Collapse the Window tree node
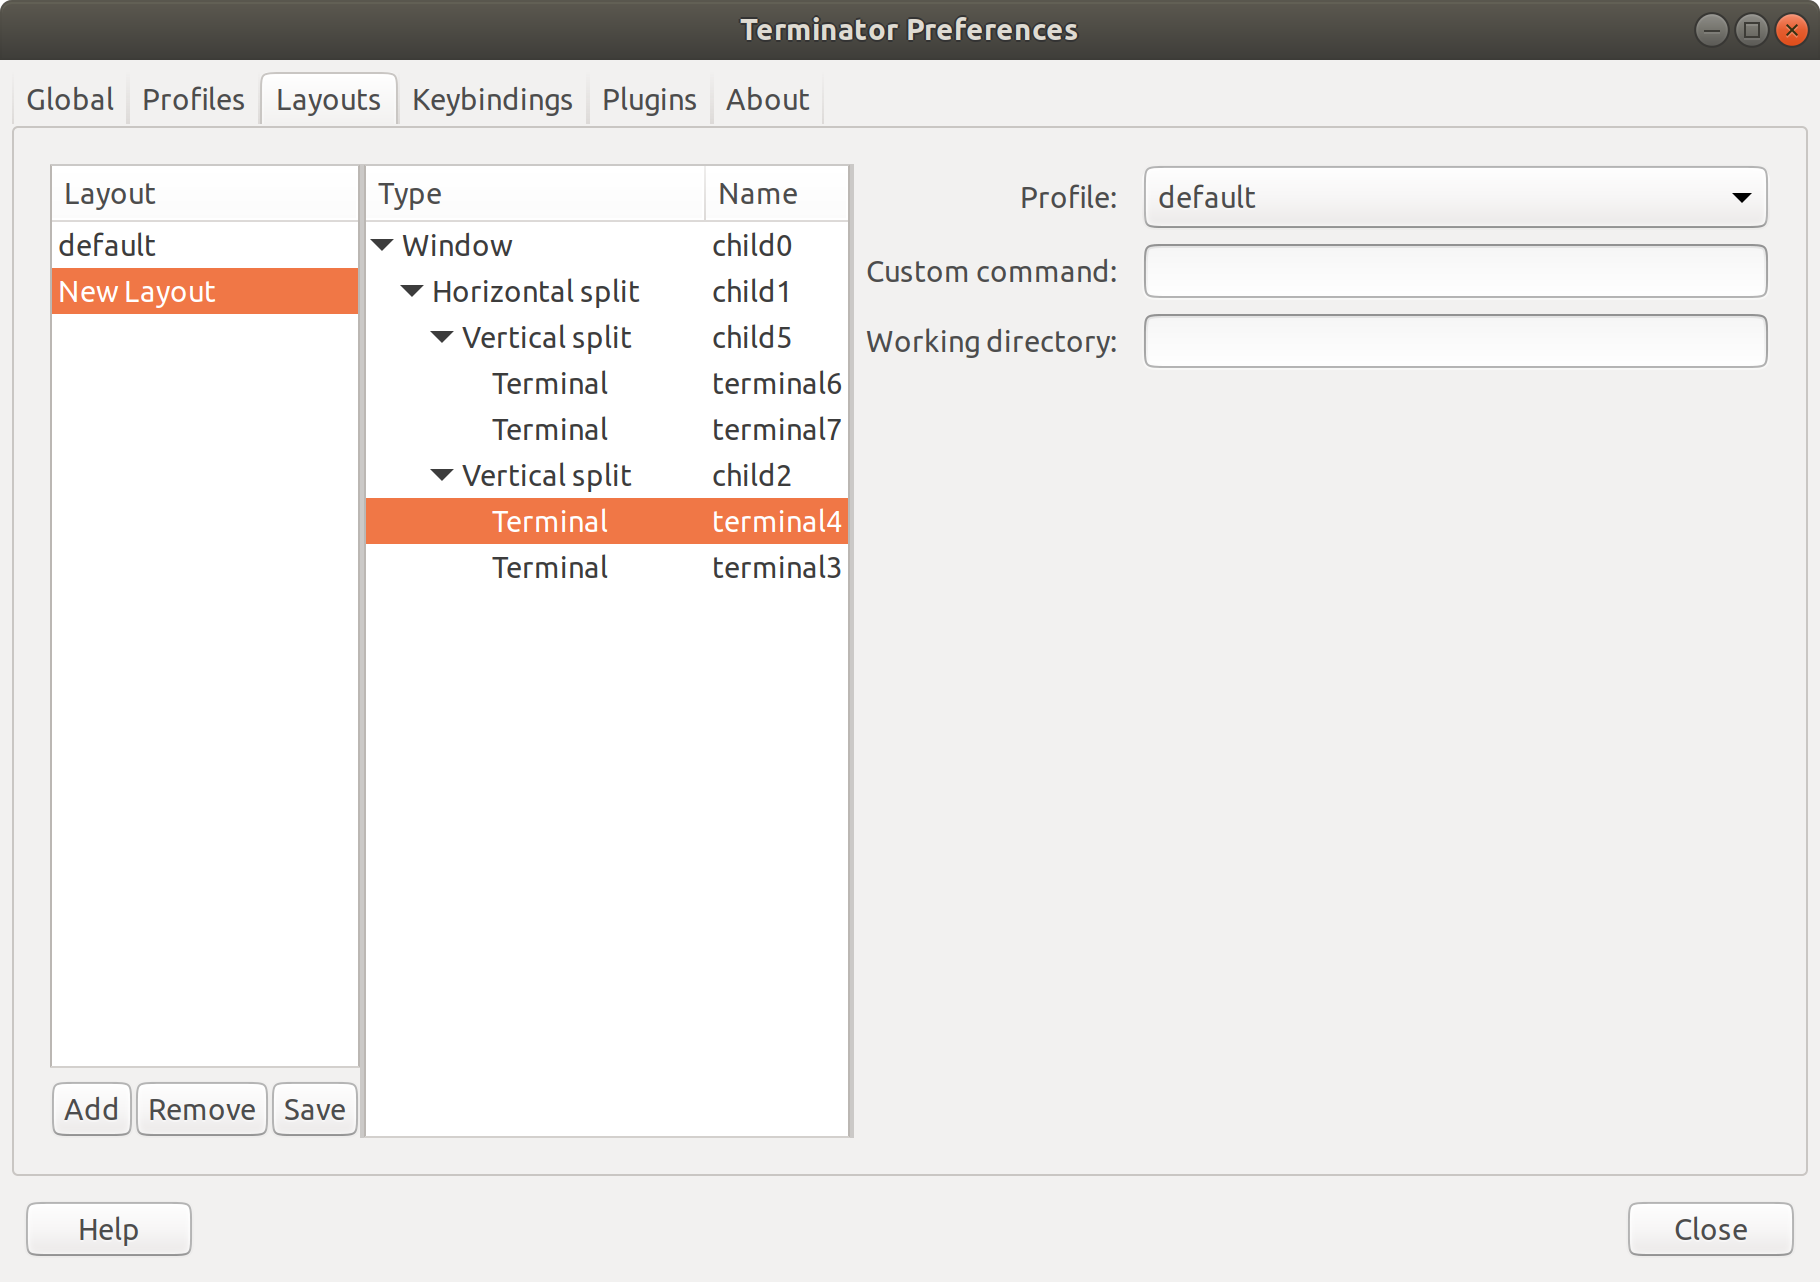This screenshot has width=1820, height=1282. (382, 245)
